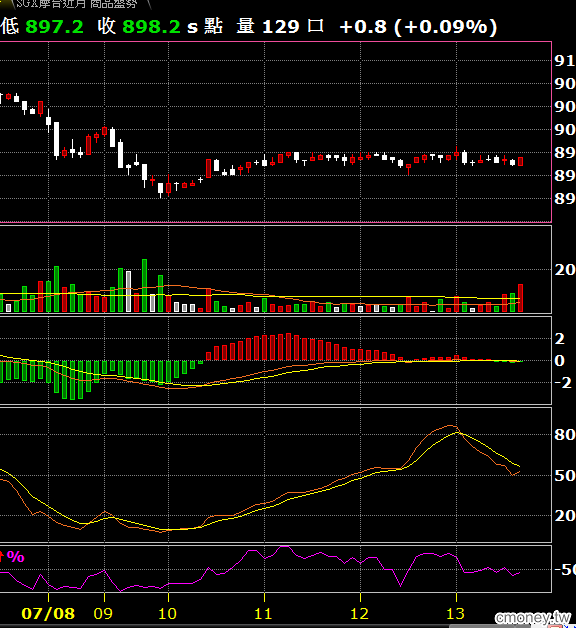This screenshot has width=576, height=628.
Task: Click the low price 897.2 value
Action: point(54,27)
